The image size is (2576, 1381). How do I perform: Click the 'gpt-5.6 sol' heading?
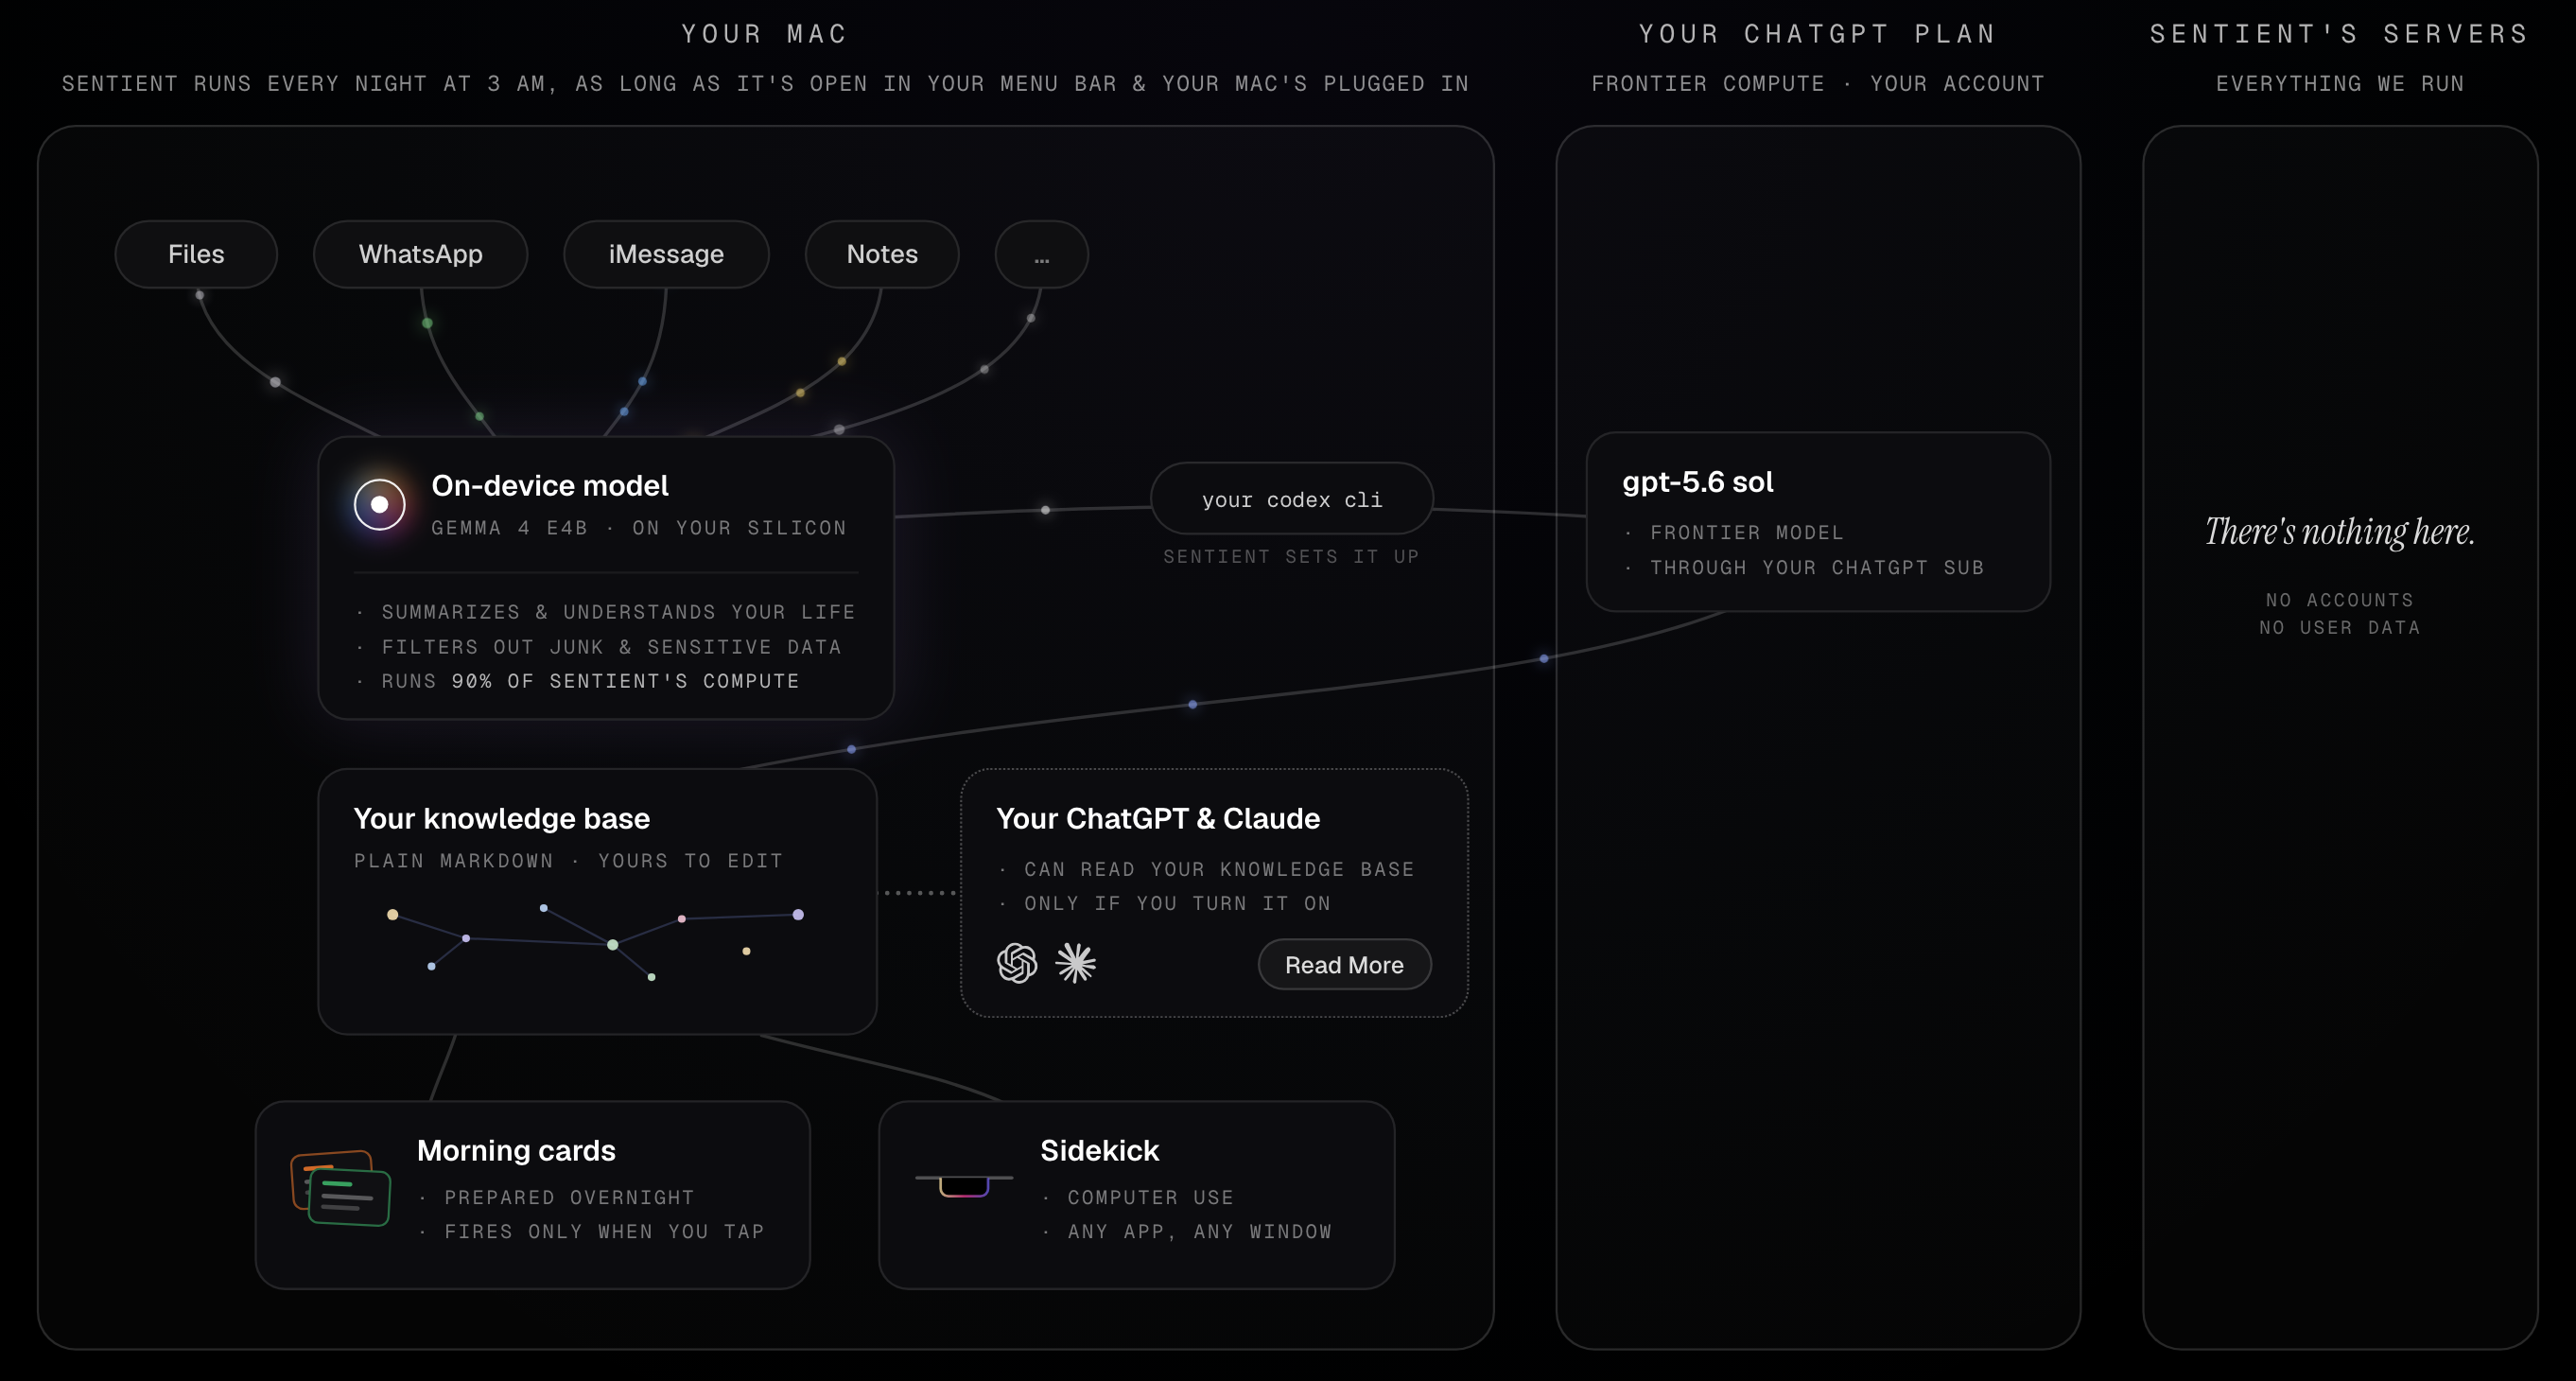click(1698, 482)
